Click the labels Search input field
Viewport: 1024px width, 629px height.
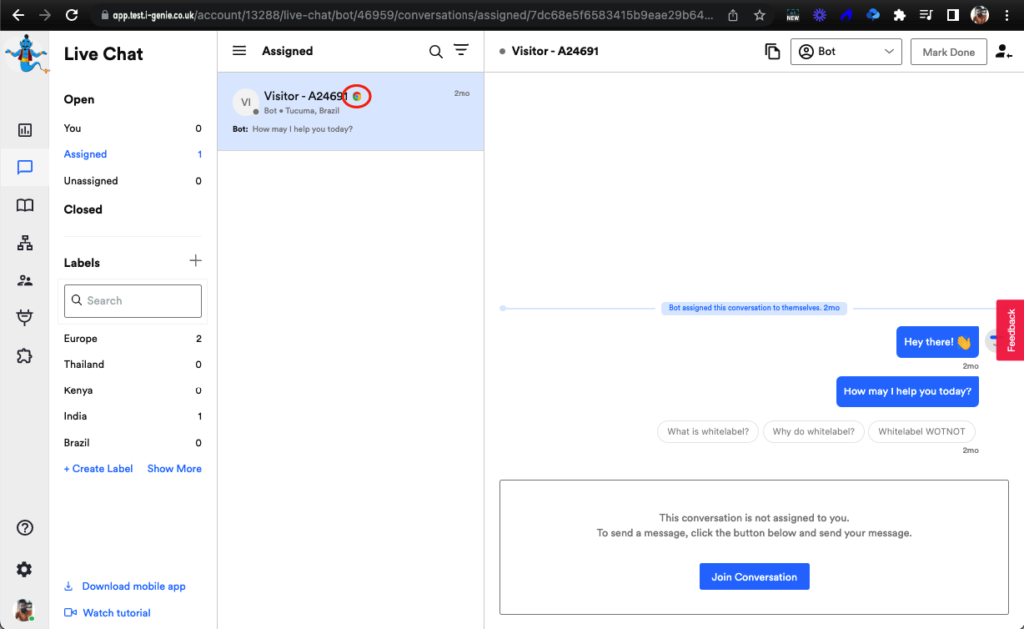133,301
